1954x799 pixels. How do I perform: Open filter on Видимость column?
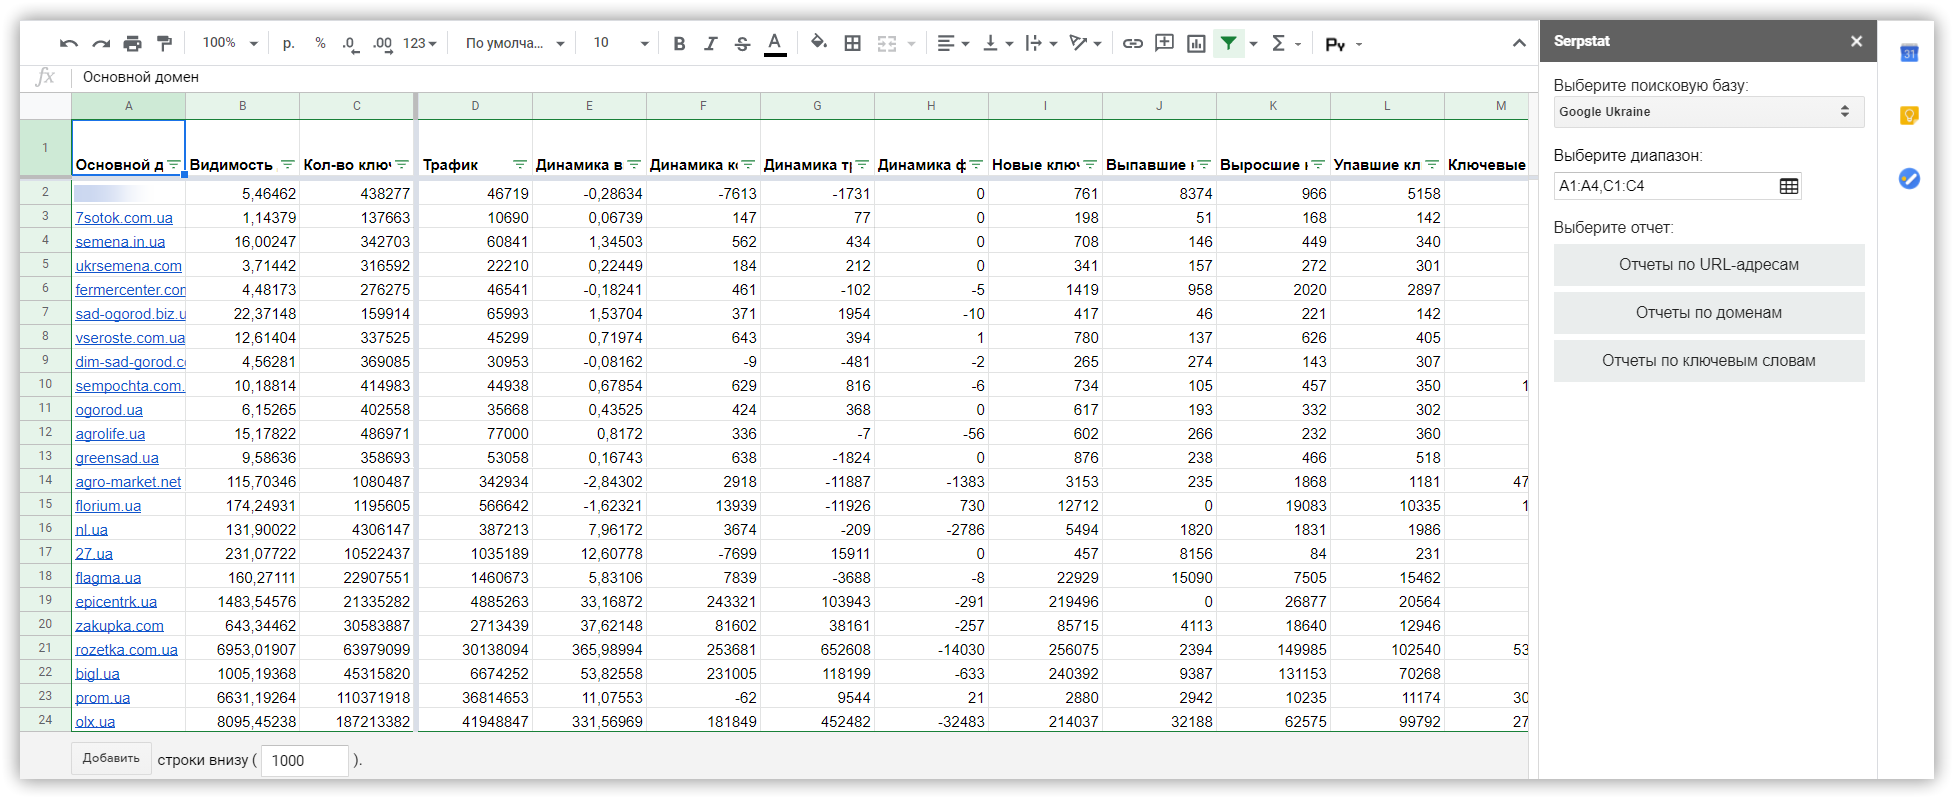click(288, 165)
